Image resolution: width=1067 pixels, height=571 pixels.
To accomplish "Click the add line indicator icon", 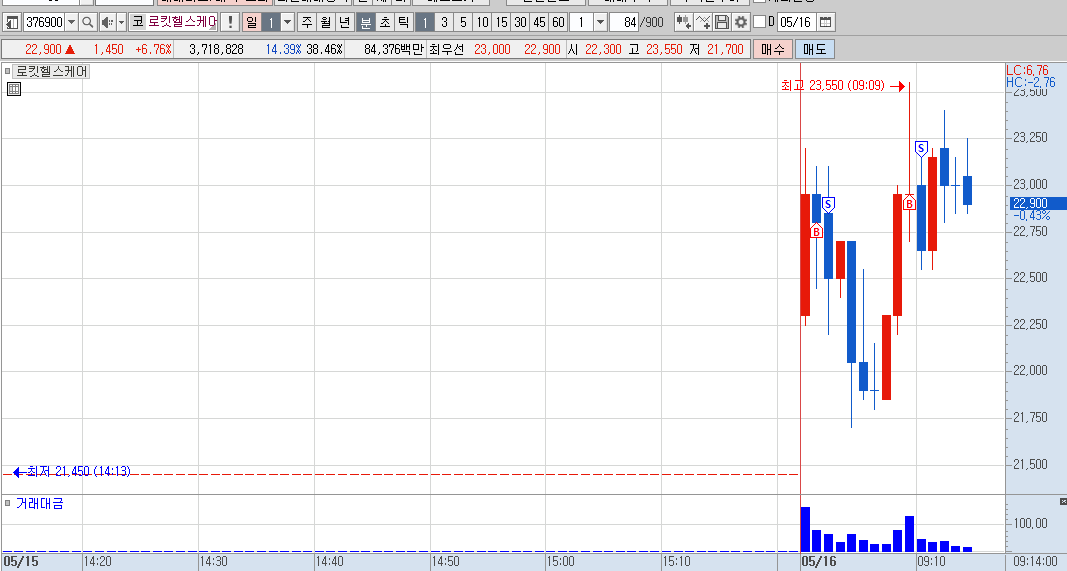I will click(703, 22).
